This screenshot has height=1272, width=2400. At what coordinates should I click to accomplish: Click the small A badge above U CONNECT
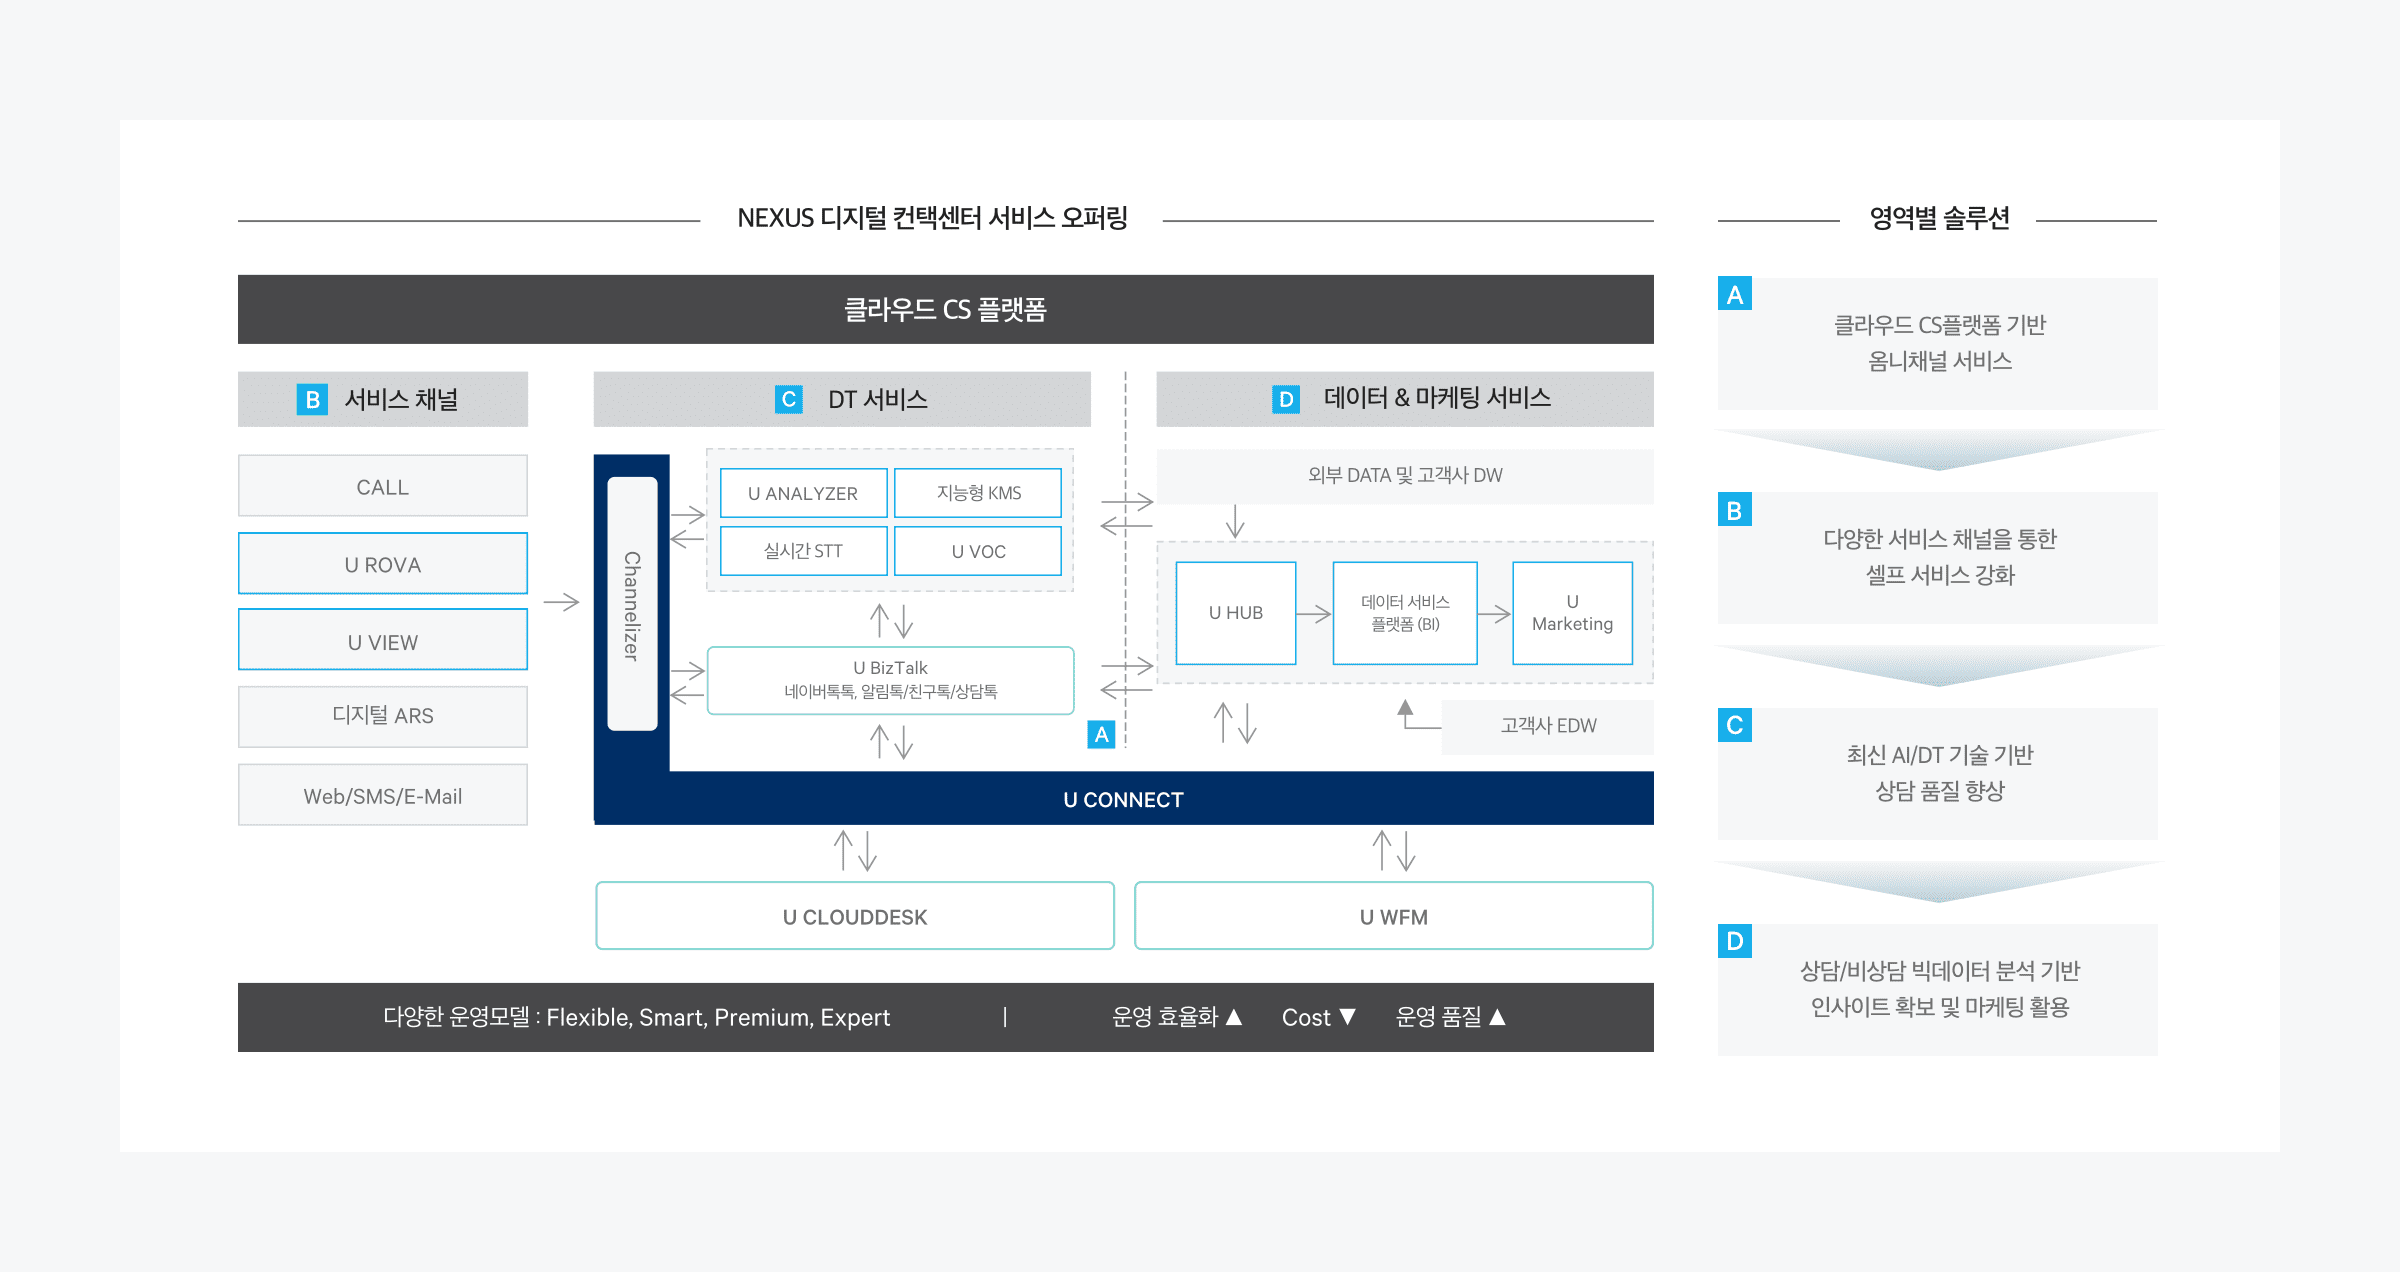(1100, 734)
